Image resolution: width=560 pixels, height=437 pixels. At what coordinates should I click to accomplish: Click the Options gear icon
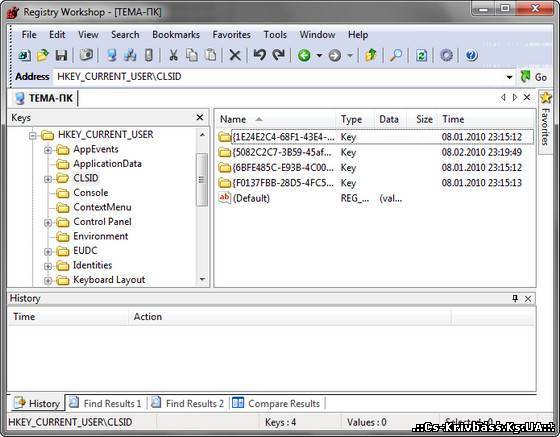click(446, 55)
